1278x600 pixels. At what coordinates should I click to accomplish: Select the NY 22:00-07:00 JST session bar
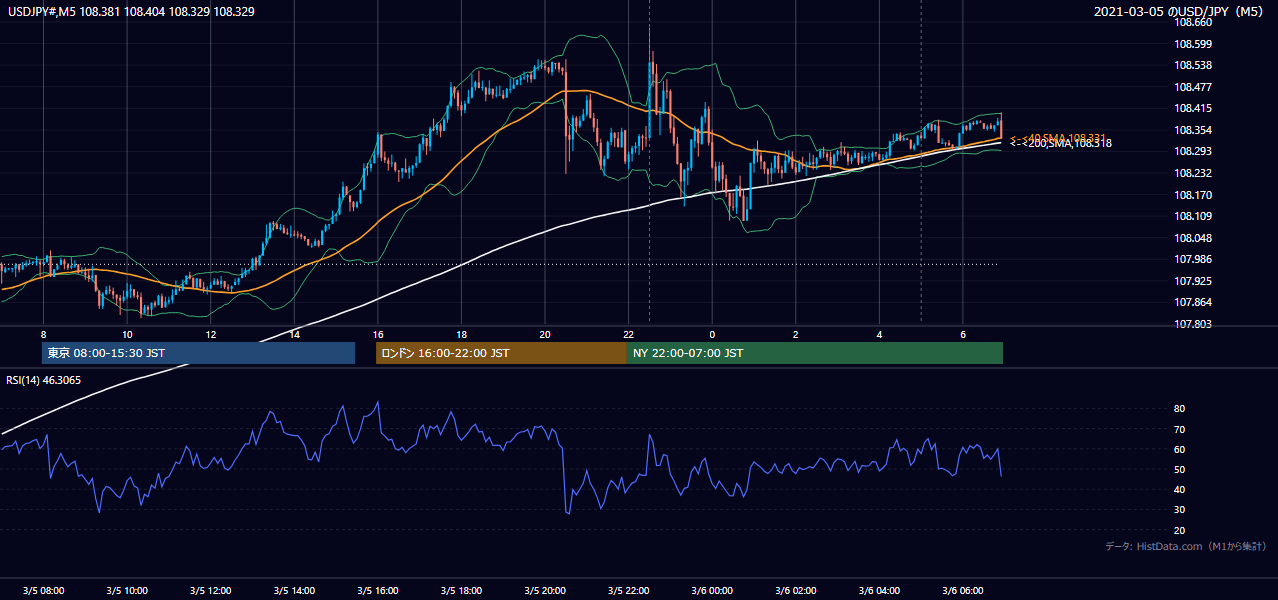tap(815, 353)
